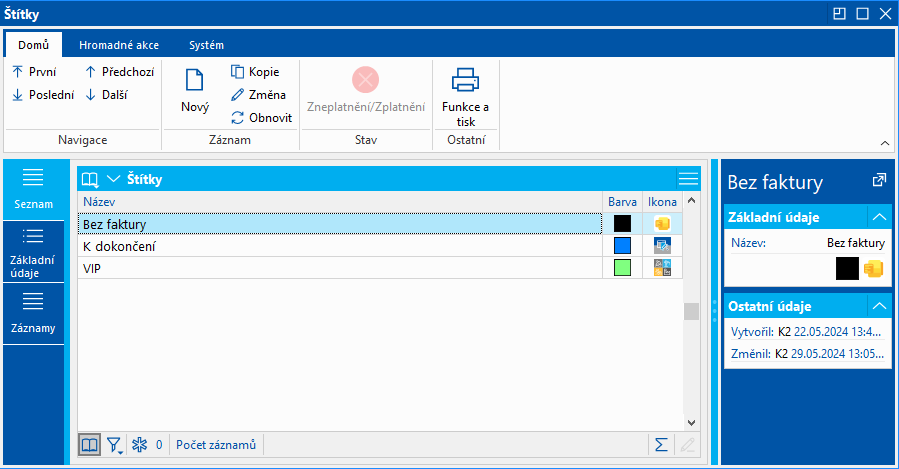Click the Barva column header
Screen dimensions: 899x469
coord(623,202)
